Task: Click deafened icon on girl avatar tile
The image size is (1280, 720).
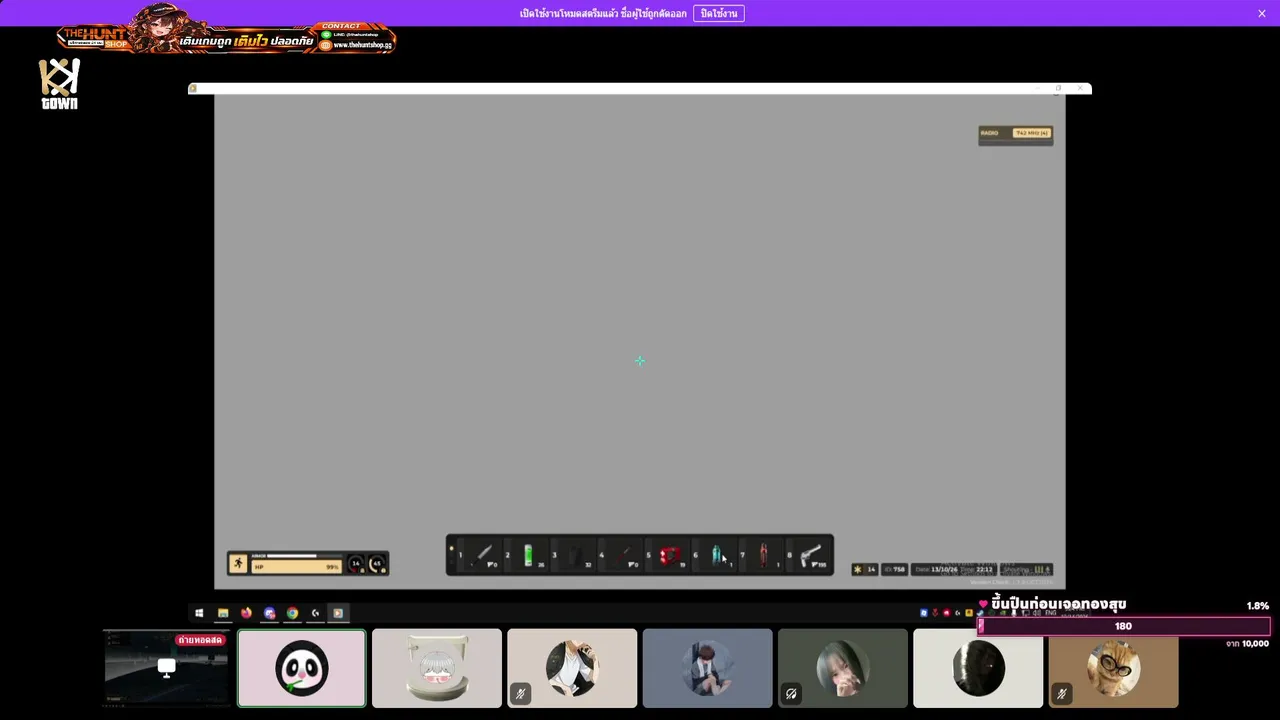Action: [x=791, y=693]
